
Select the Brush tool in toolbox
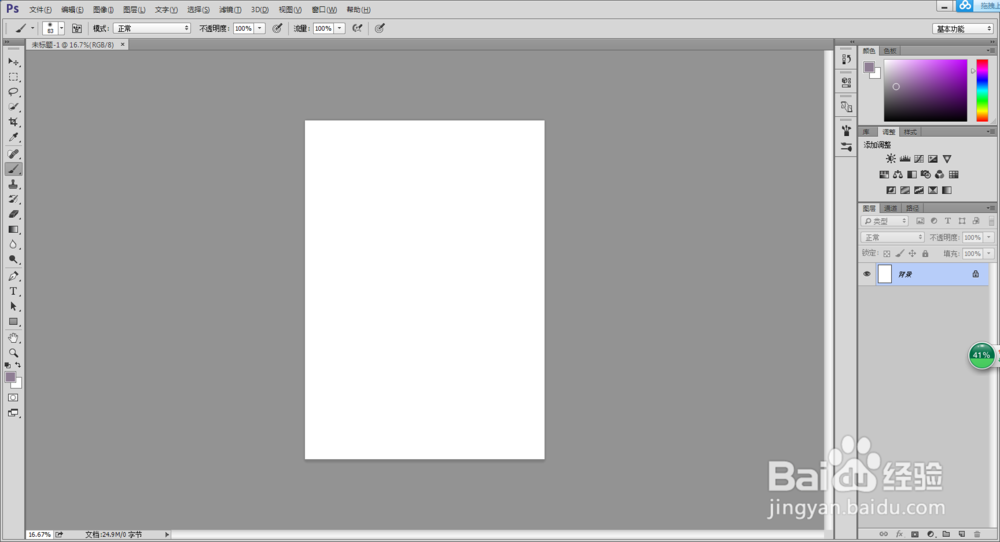click(x=13, y=169)
